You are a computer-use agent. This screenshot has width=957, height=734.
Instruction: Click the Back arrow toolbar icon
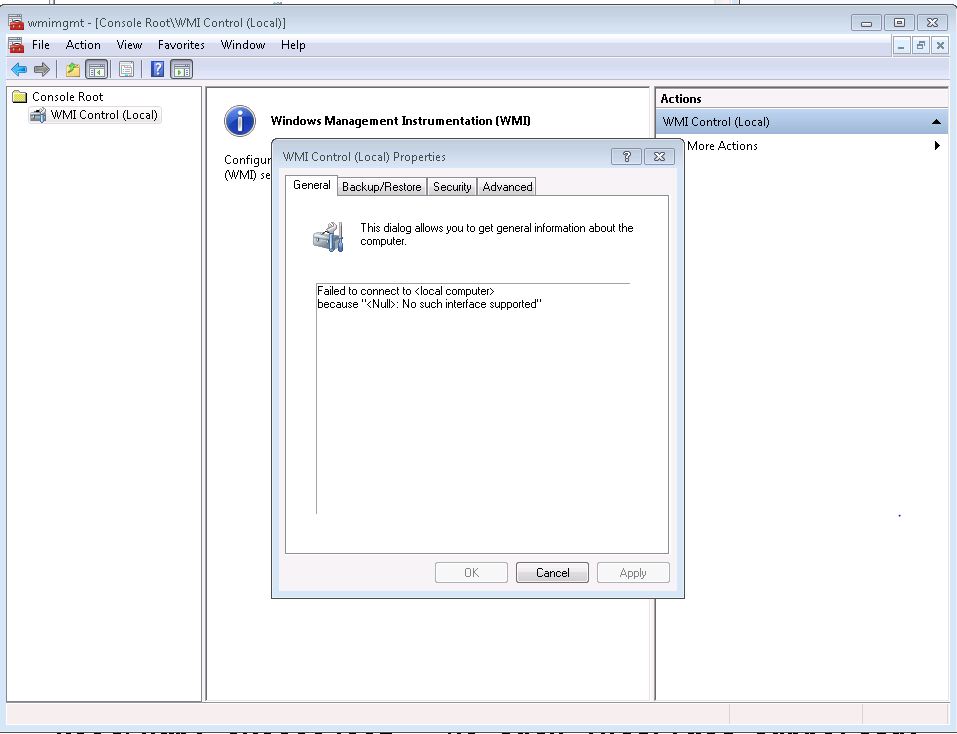[x=19, y=70]
